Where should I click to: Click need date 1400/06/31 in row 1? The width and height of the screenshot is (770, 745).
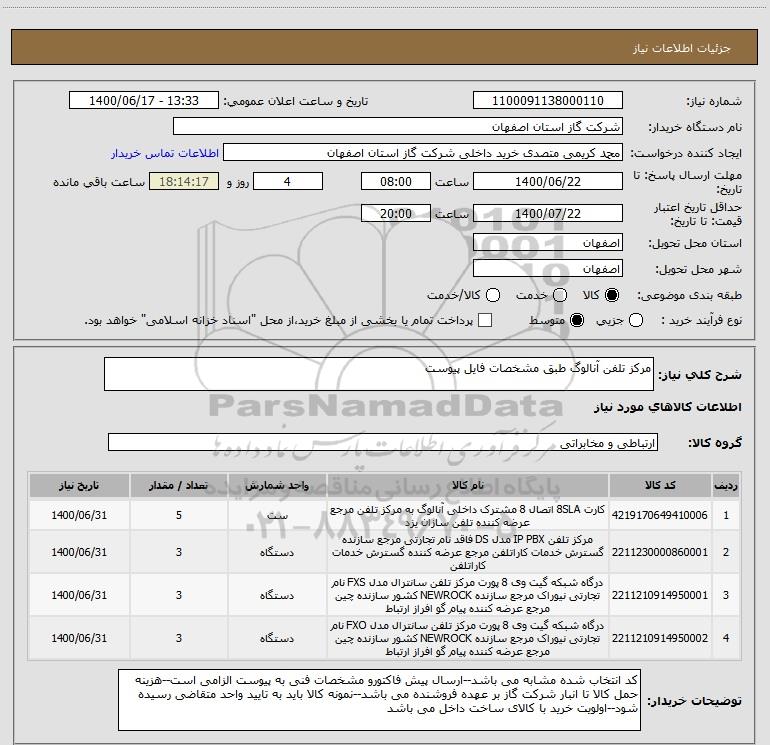tap(79, 515)
